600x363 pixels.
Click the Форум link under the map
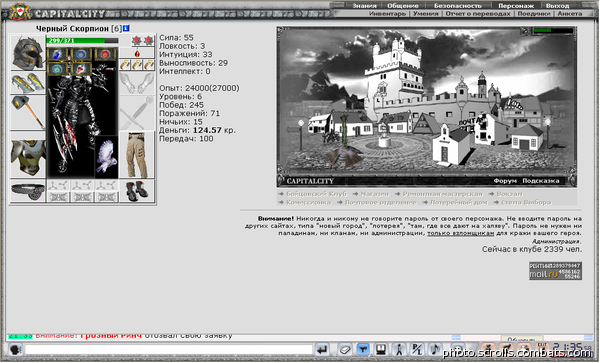[505, 181]
